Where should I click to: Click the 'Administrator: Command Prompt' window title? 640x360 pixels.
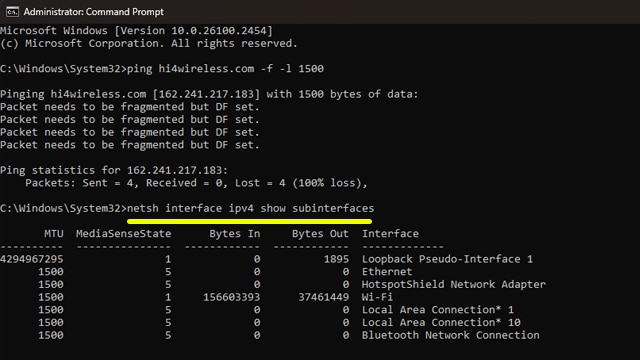pos(93,12)
